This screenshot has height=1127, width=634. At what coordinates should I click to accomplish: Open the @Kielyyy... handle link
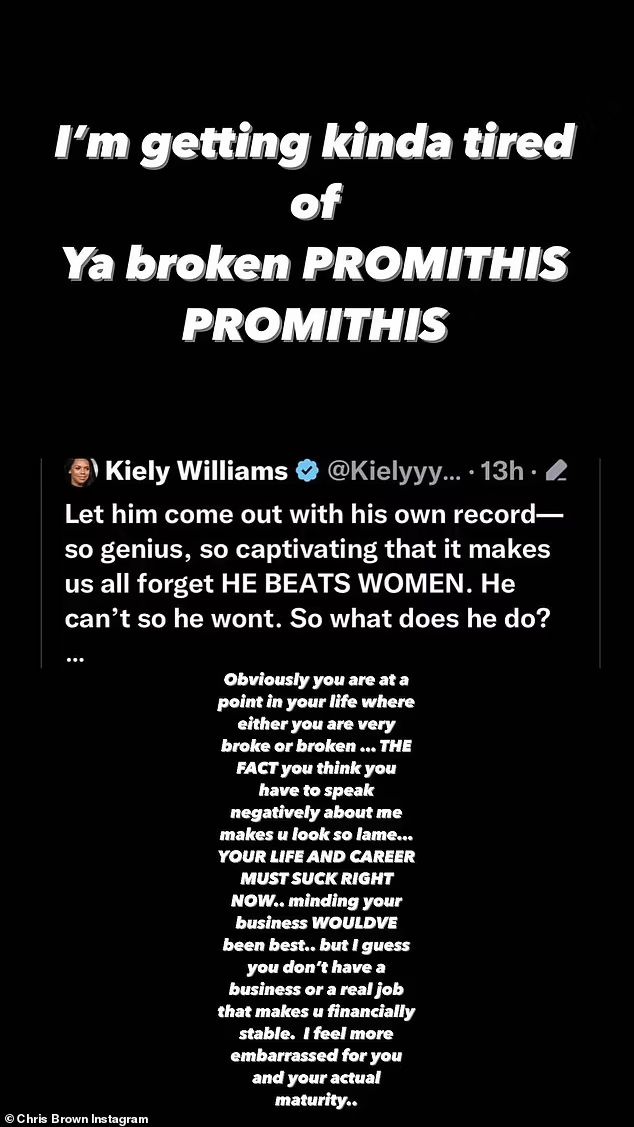coord(396,472)
